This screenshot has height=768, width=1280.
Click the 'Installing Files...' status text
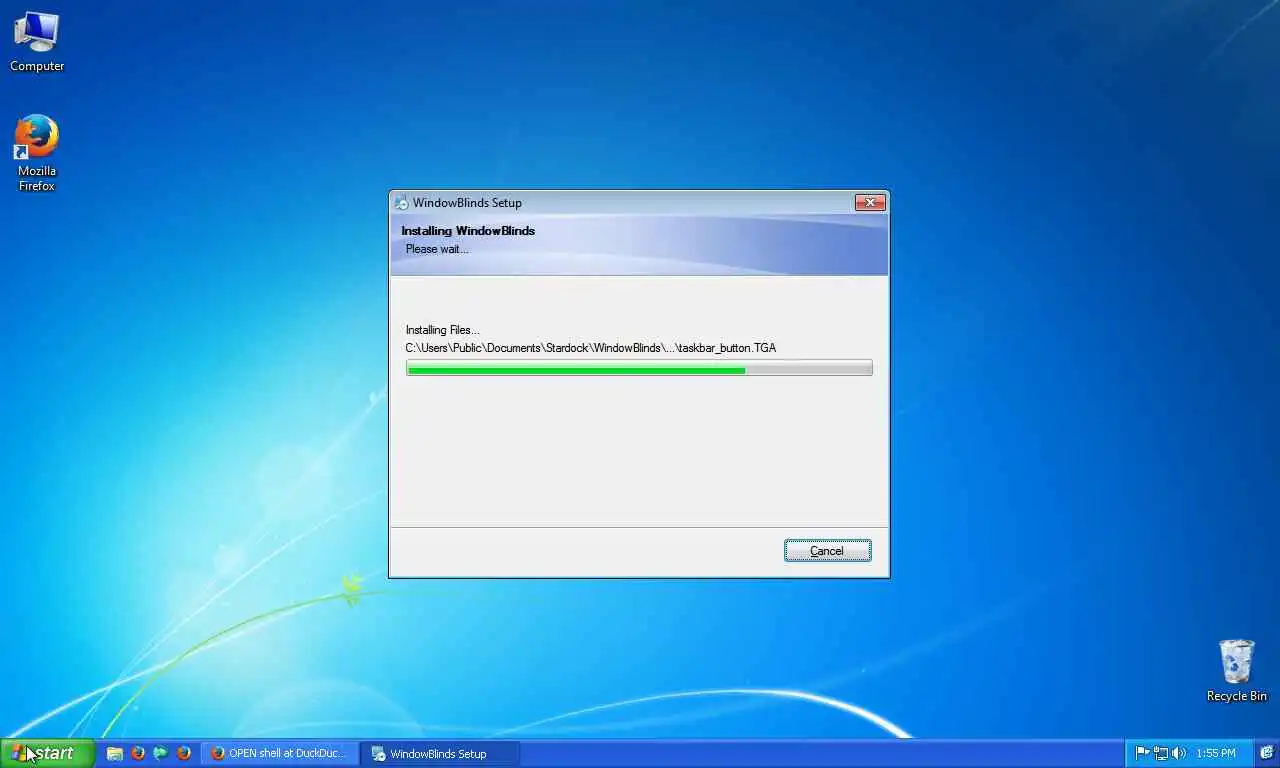(442, 330)
